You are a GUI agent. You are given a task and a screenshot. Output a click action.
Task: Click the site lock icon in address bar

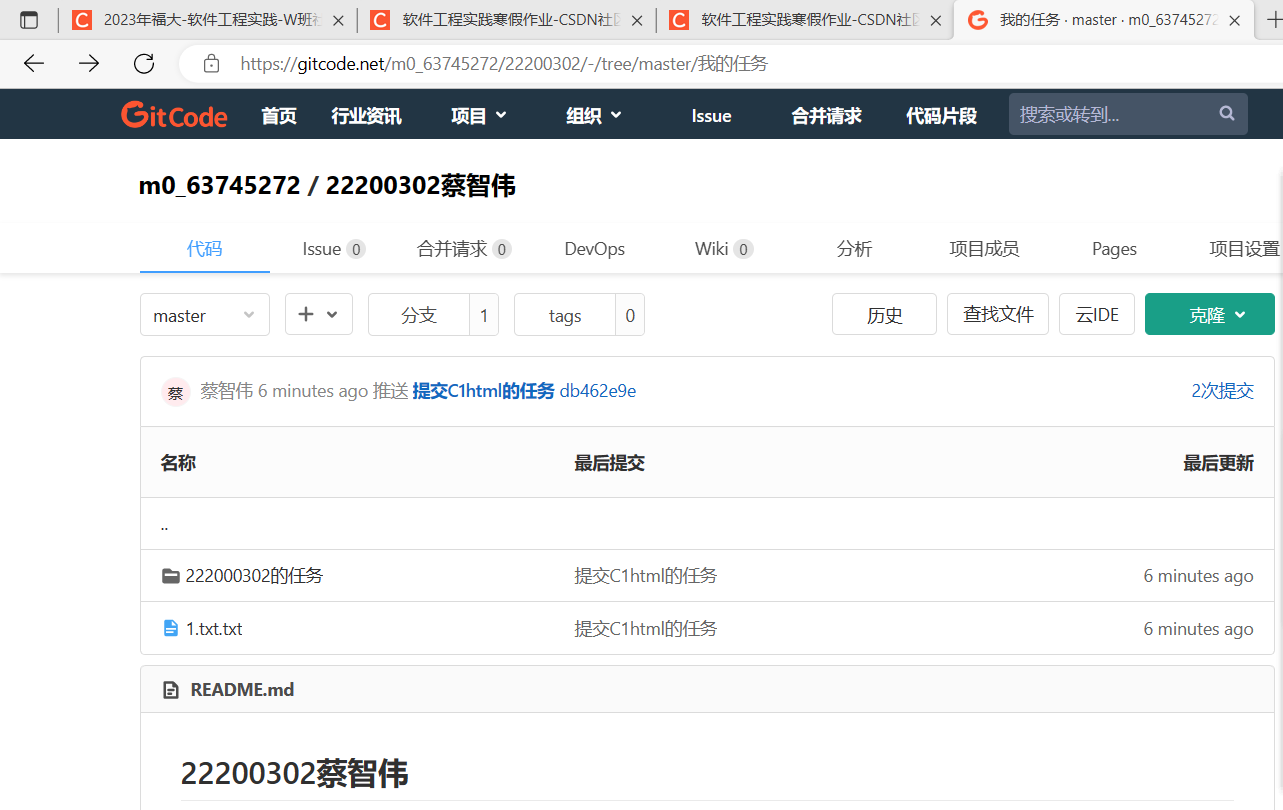tap(211, 64)
